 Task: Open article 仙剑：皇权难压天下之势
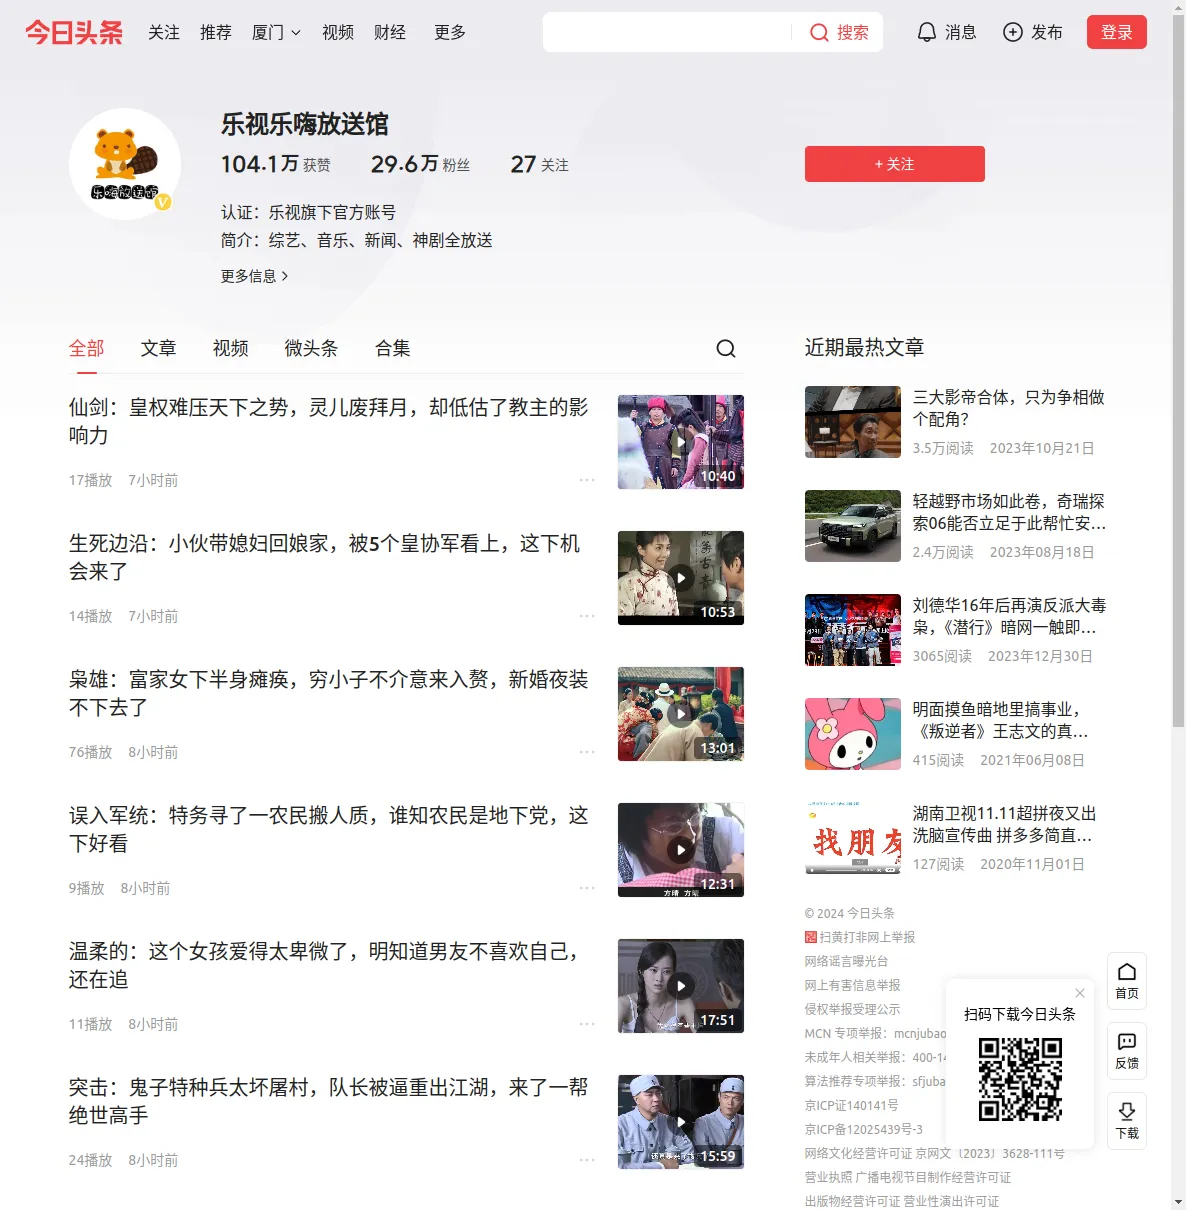click(x=329, y=421)
